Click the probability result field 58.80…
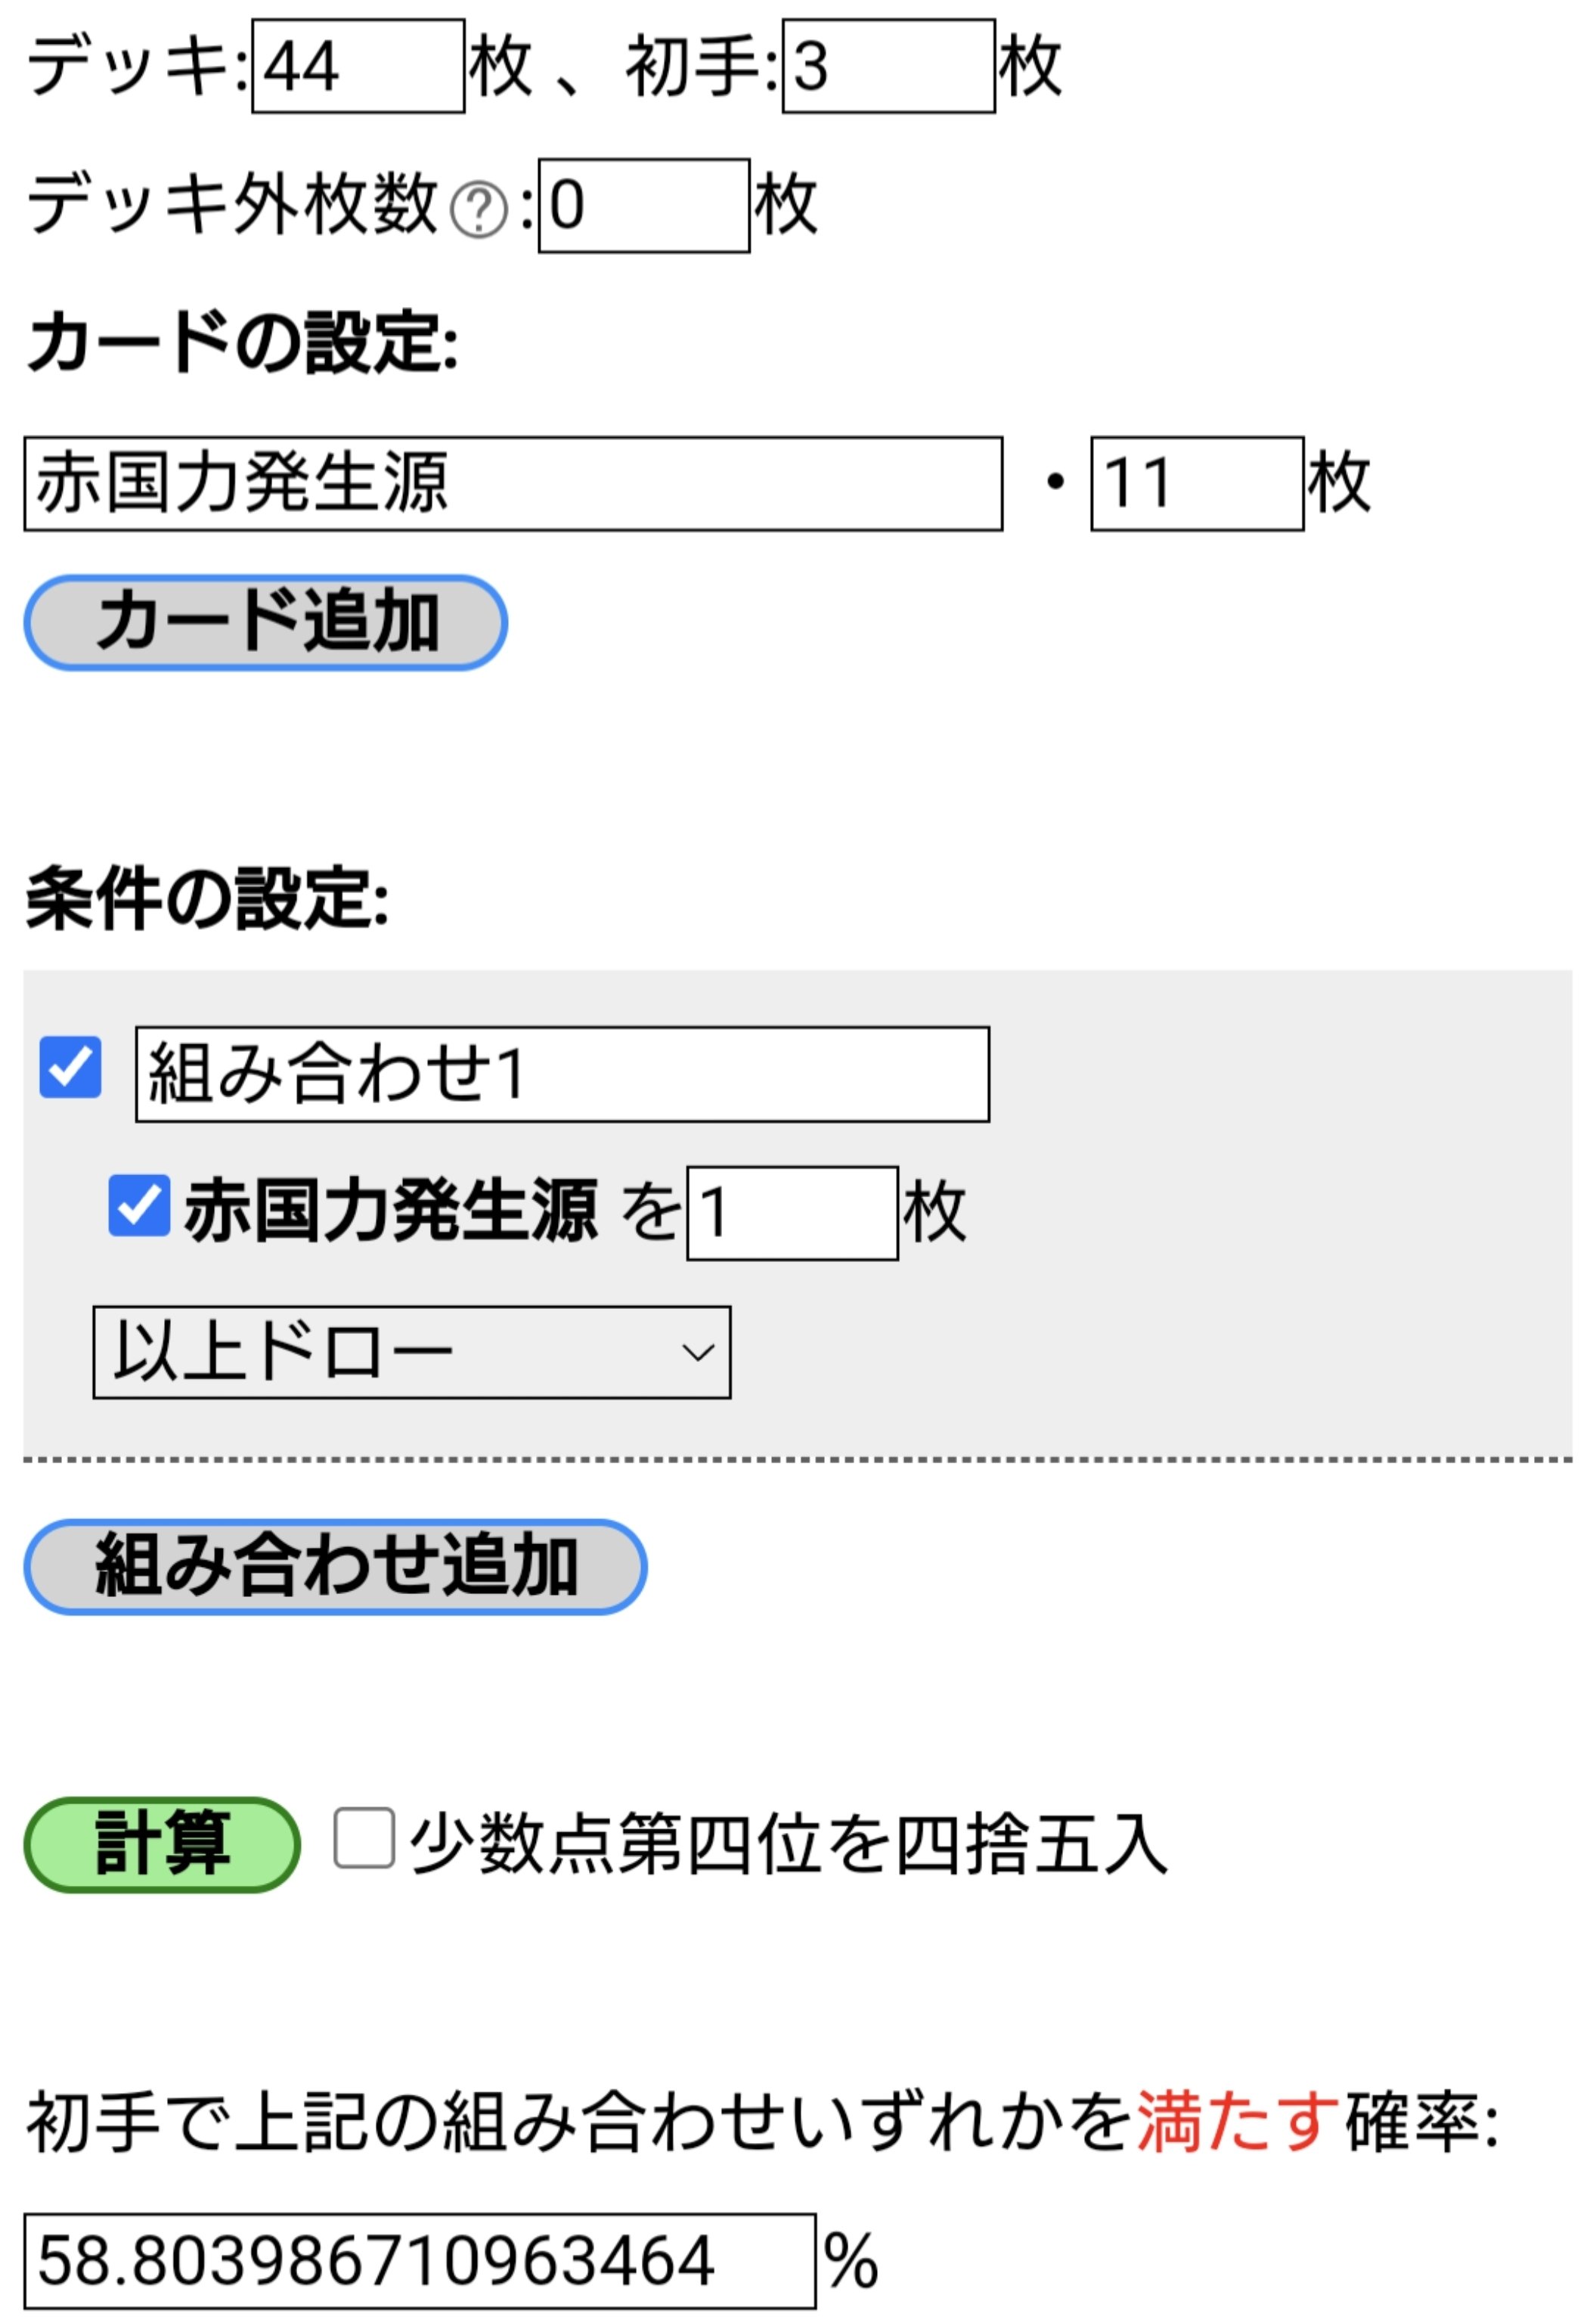Image resolution: width=1596 pixels, height=2323 pixels. click(x=420, y=2261)
